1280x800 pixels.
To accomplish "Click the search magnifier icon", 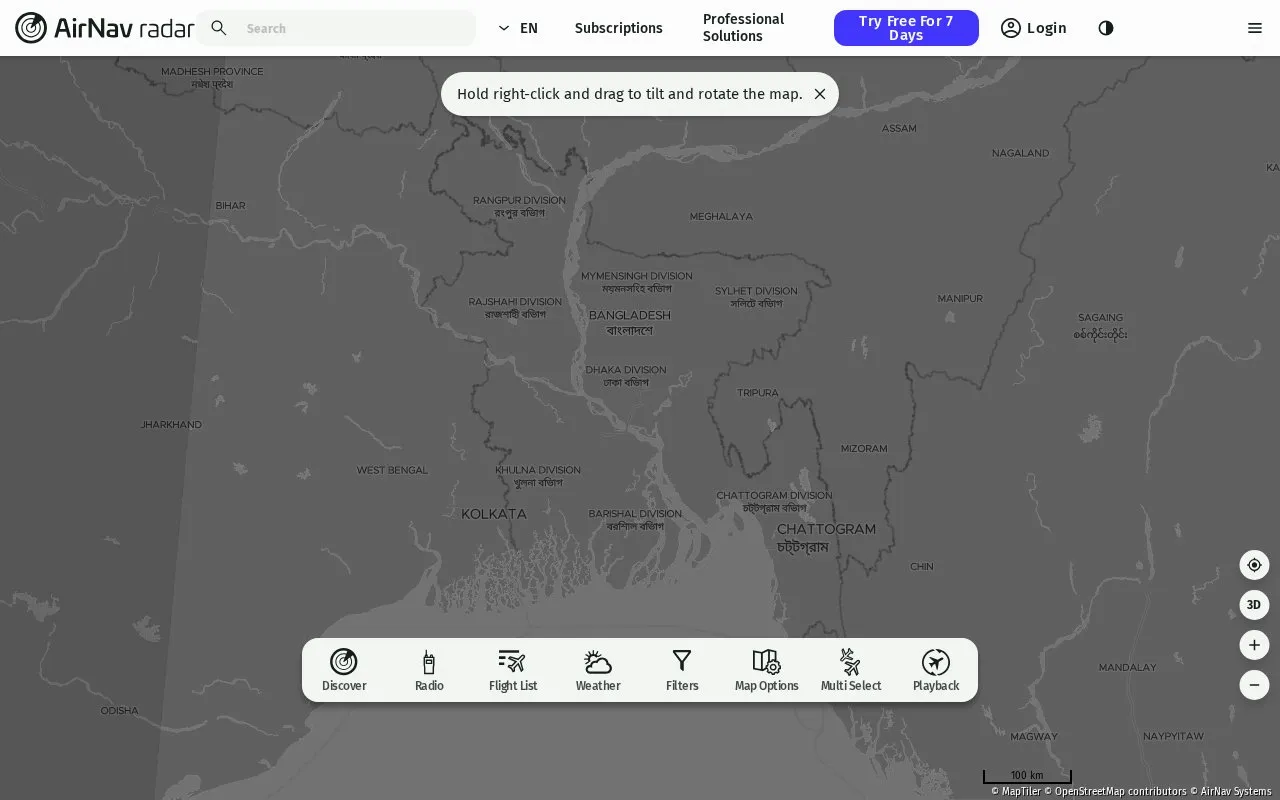I will click(219, 28).
